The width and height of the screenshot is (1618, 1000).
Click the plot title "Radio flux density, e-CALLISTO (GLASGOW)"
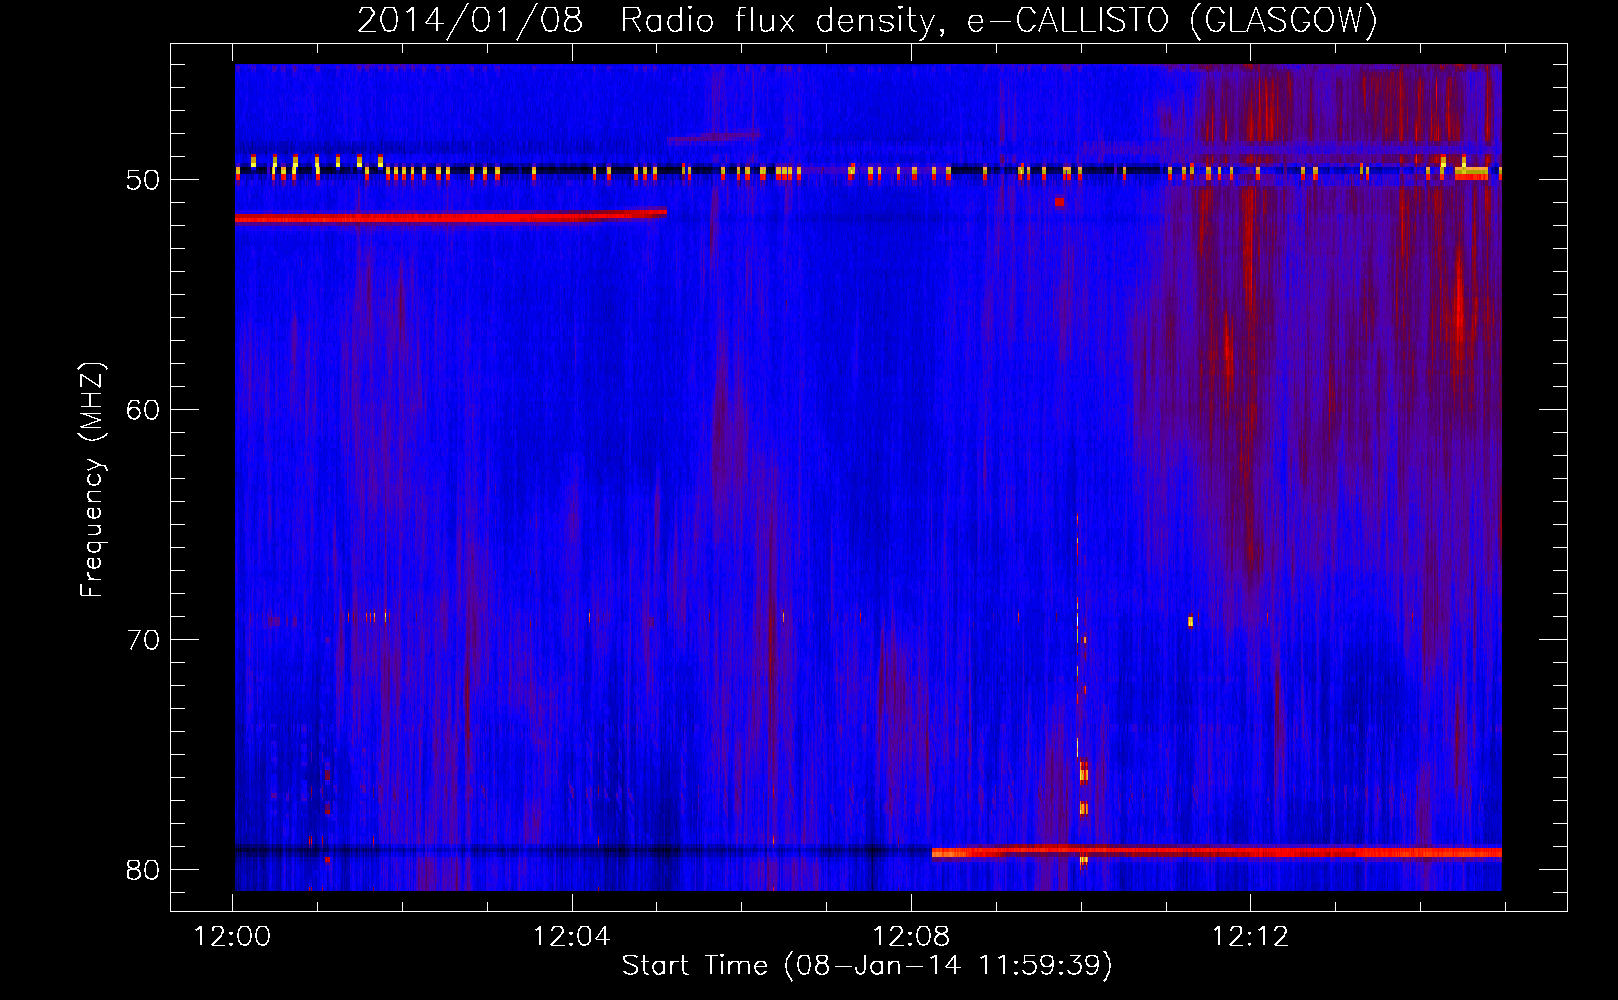coord(999,20)
